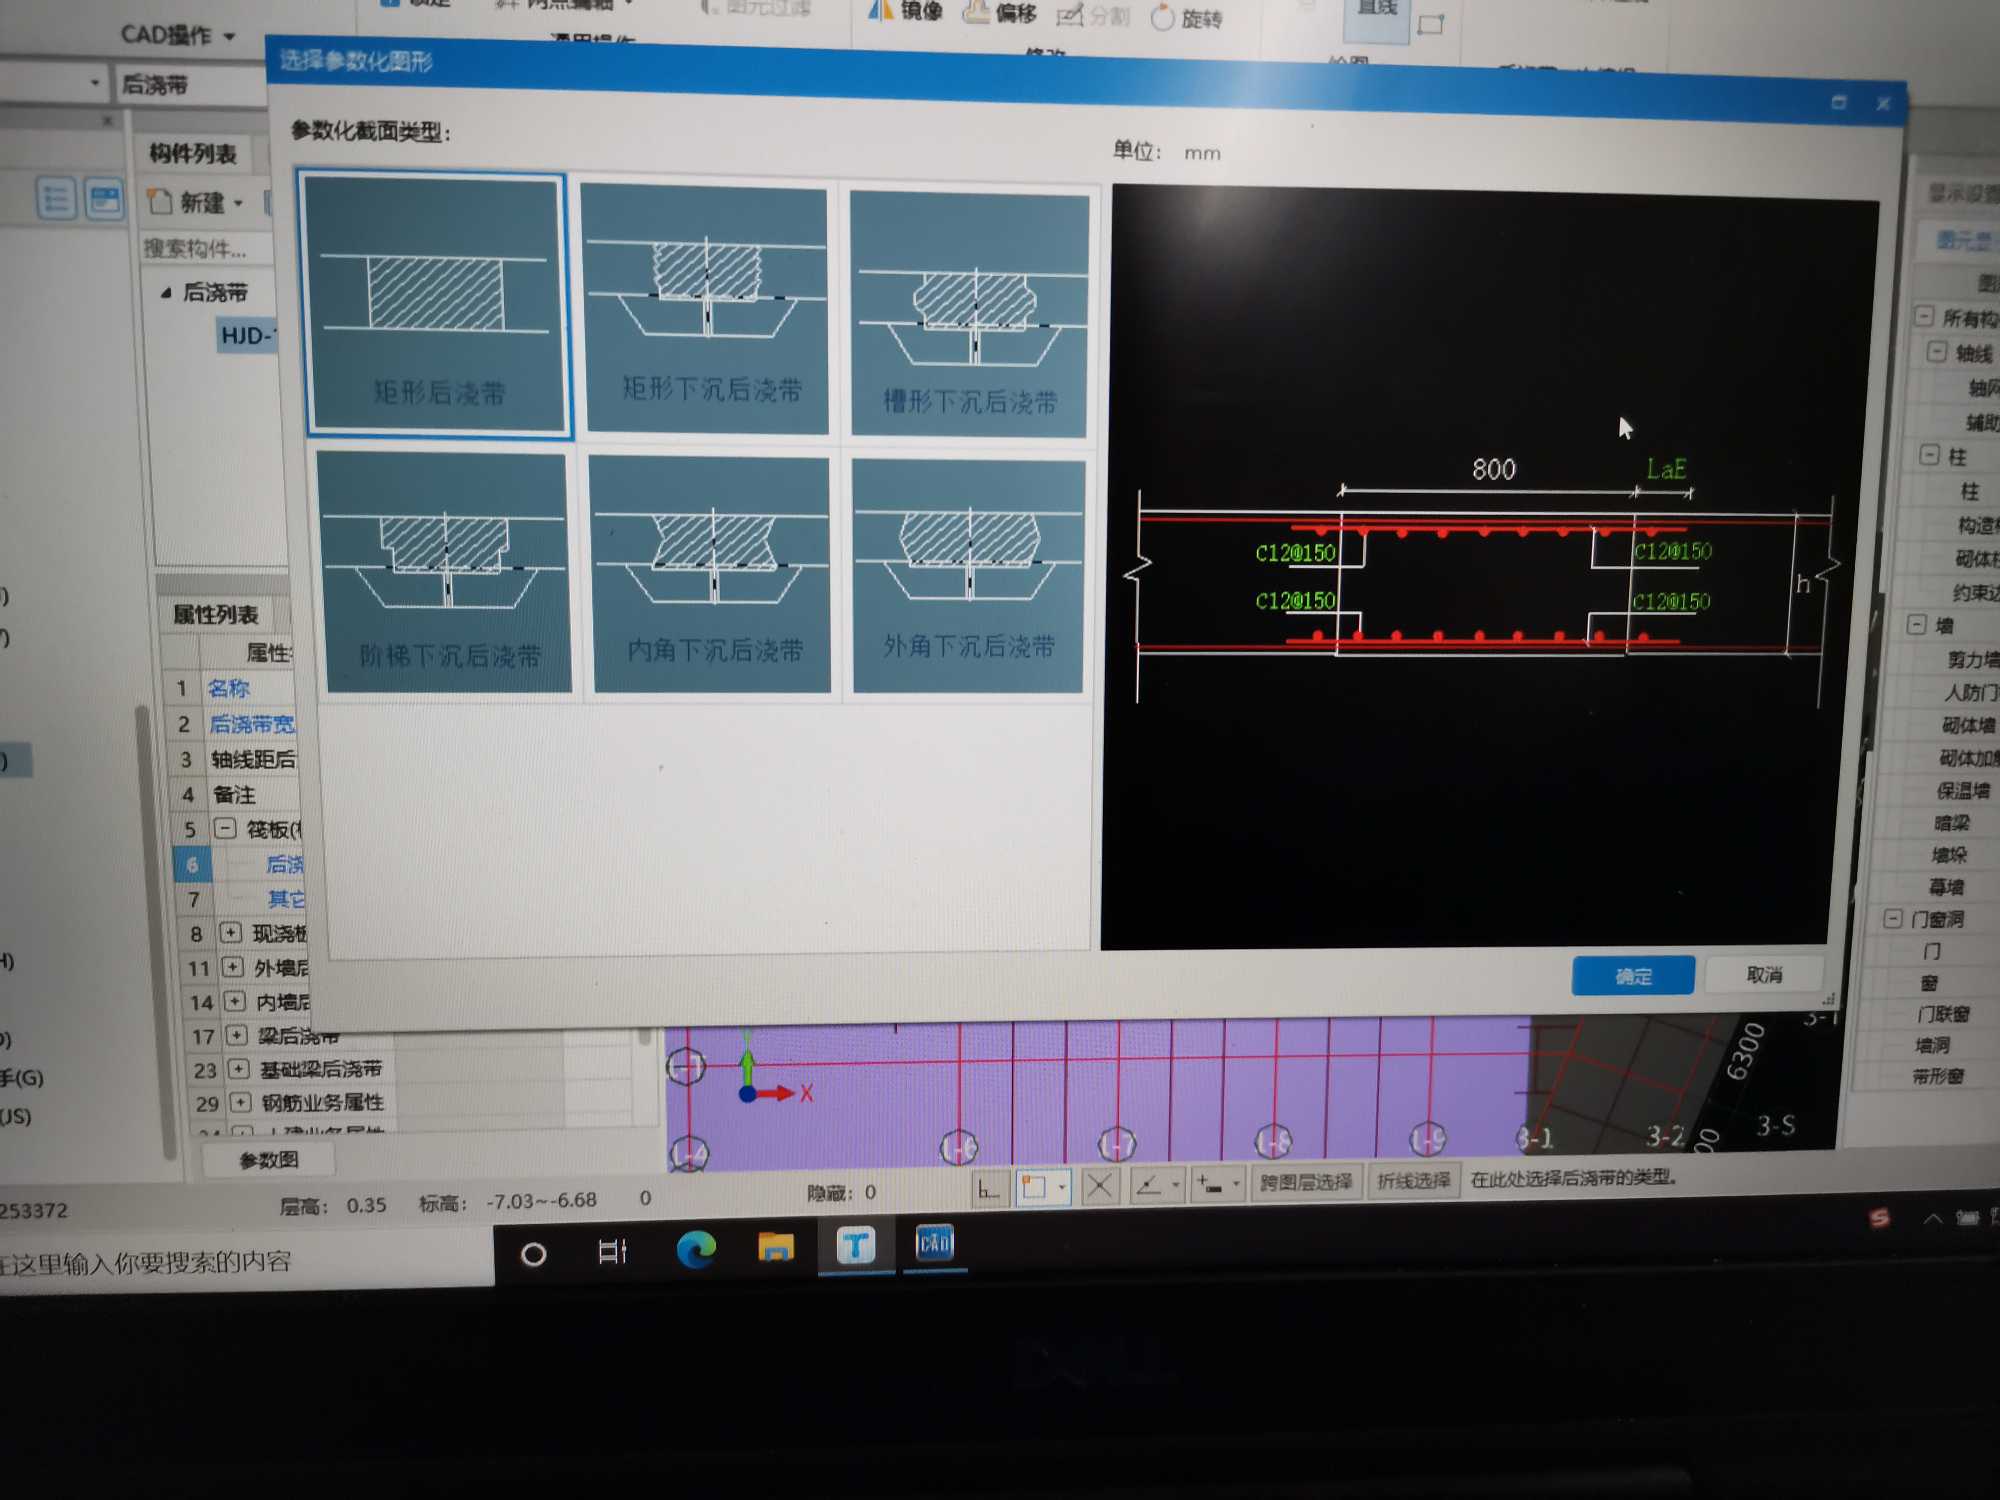Open Task View from the taskbar
2000x1500 pixels.
point(612,1251)
